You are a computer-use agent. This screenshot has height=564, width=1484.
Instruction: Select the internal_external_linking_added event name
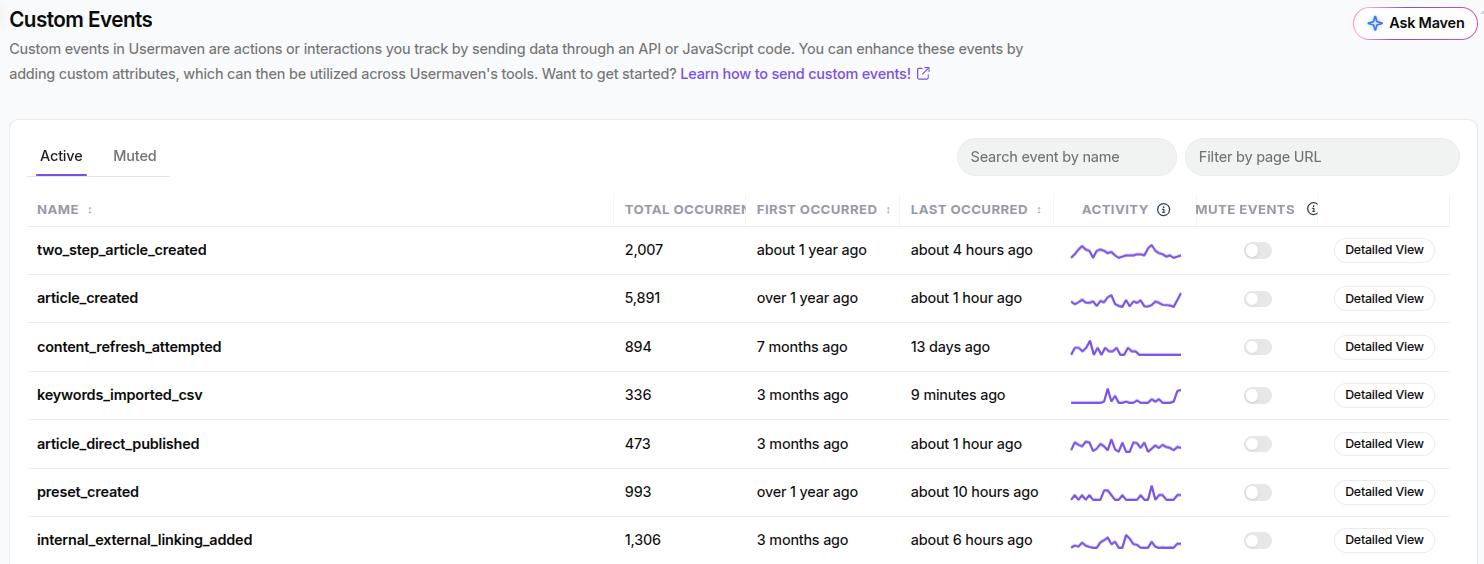click(x=145, y=540)
